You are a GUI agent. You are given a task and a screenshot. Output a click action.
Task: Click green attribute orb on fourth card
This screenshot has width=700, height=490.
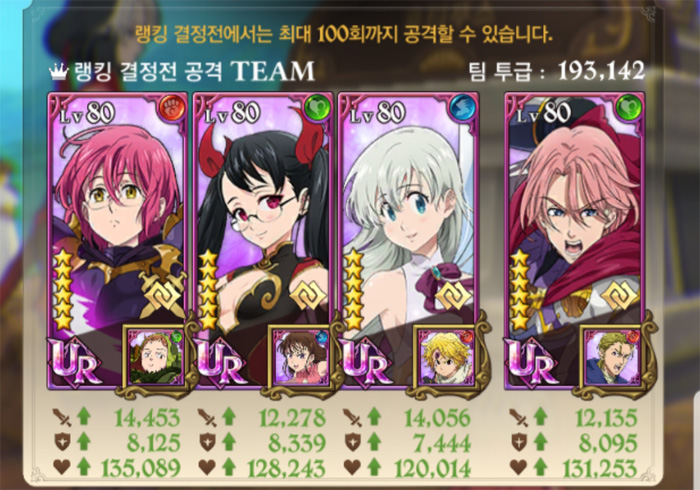[629, 108]
